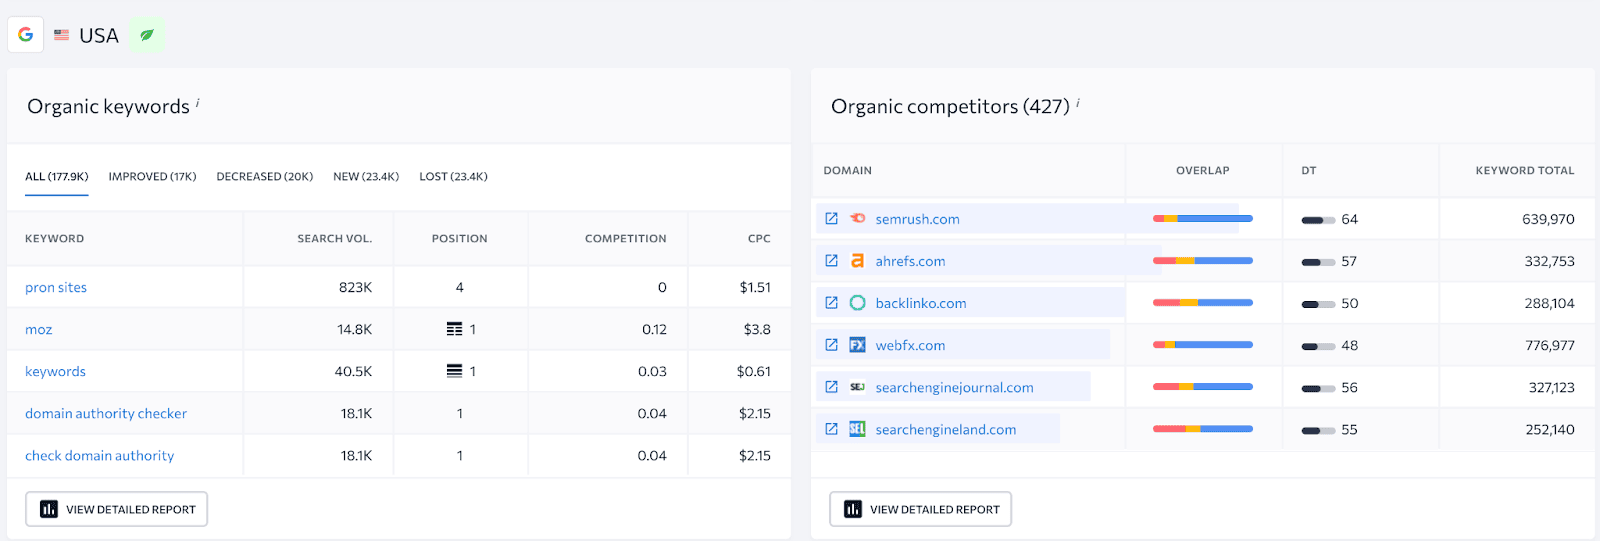Open 'check domain authority' keyword link
Viewport: 1600px width, 541px height.
pyautogui.click(x=100, y=455)
